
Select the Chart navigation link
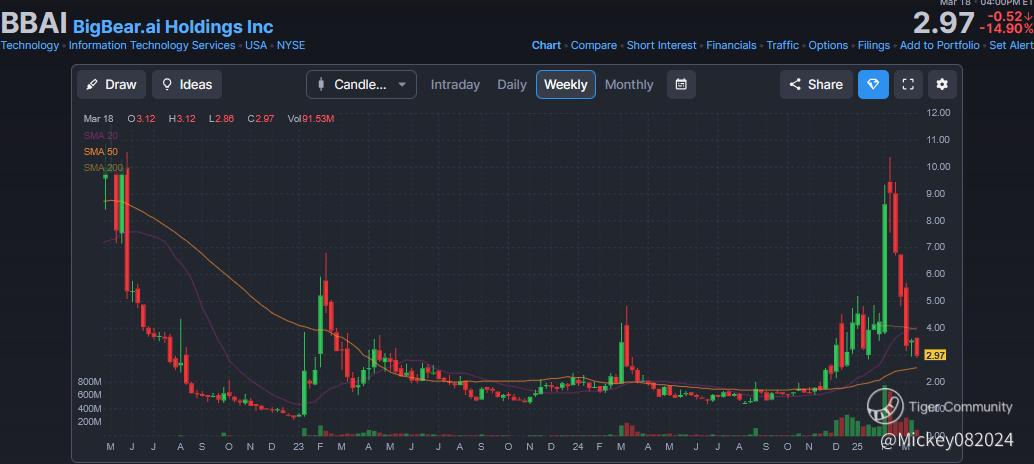tap(546, 45)
